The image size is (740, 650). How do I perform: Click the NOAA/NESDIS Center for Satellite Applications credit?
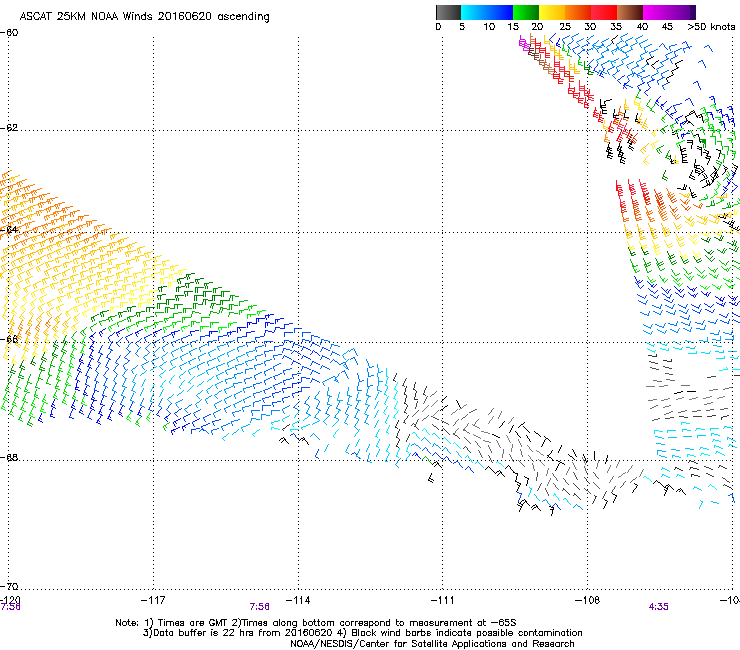point(432,644)
